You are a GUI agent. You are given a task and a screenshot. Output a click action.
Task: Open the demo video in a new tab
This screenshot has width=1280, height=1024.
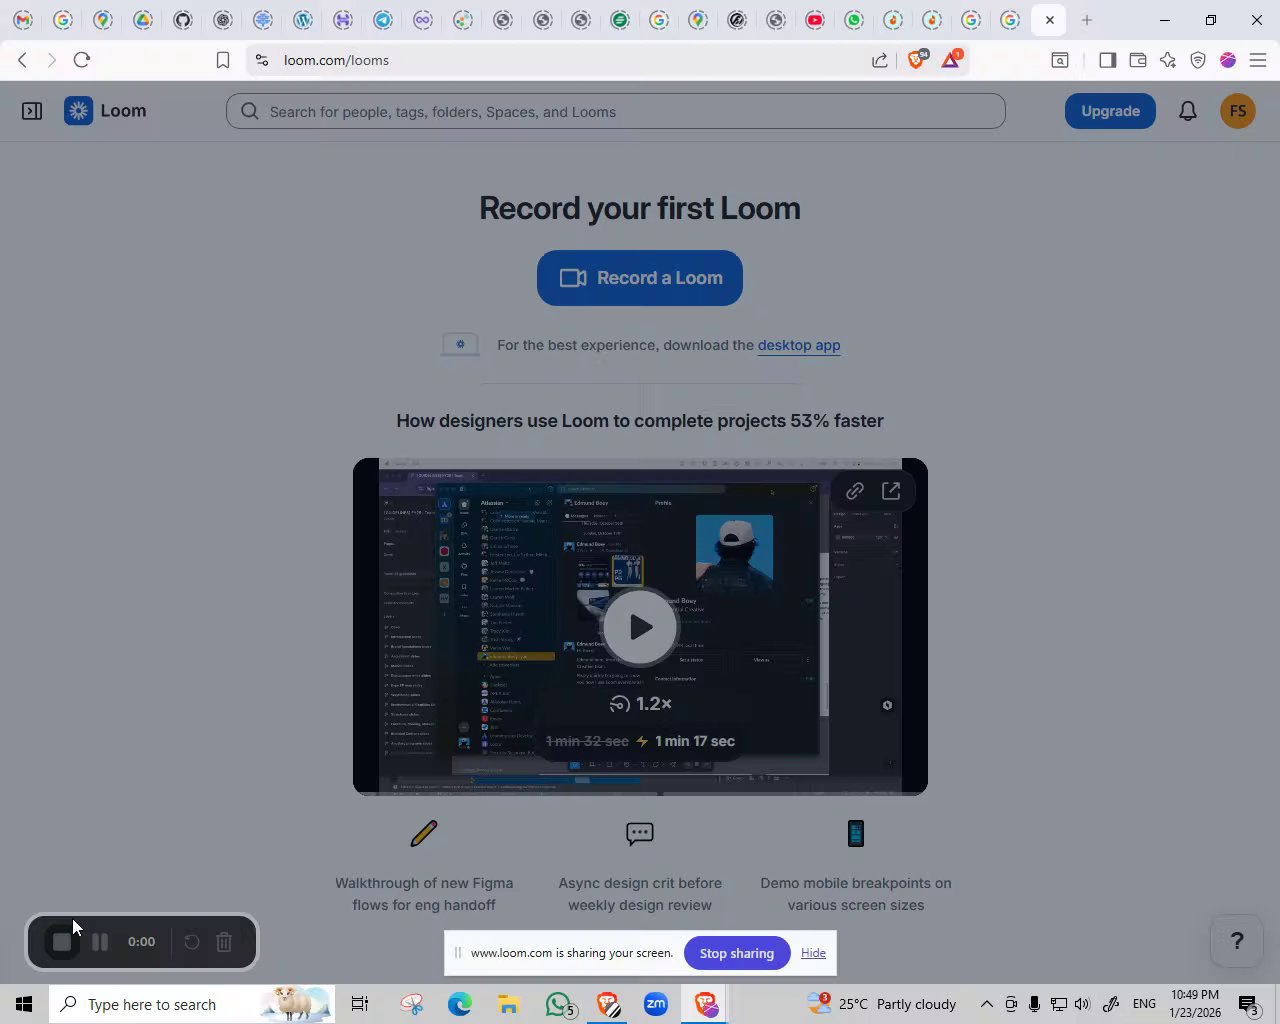891,491
